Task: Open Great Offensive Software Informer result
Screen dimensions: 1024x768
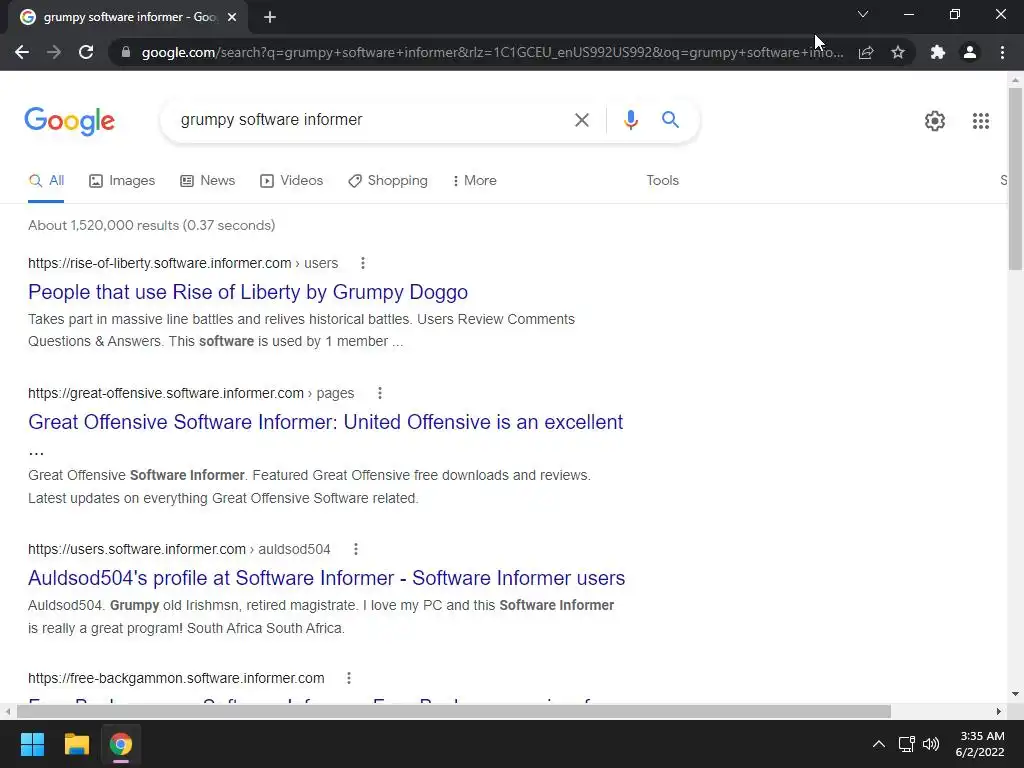Action: (x=325, y=422)
